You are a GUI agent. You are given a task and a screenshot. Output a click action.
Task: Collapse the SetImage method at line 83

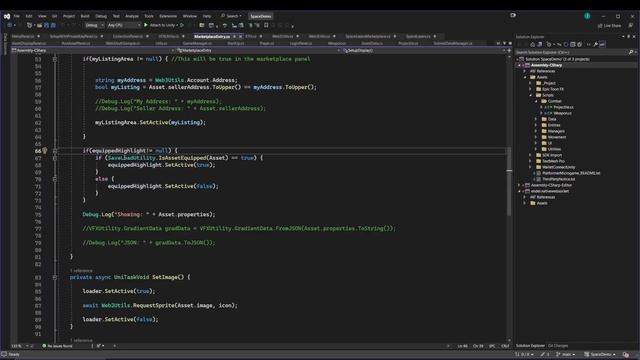pos(55,277)
